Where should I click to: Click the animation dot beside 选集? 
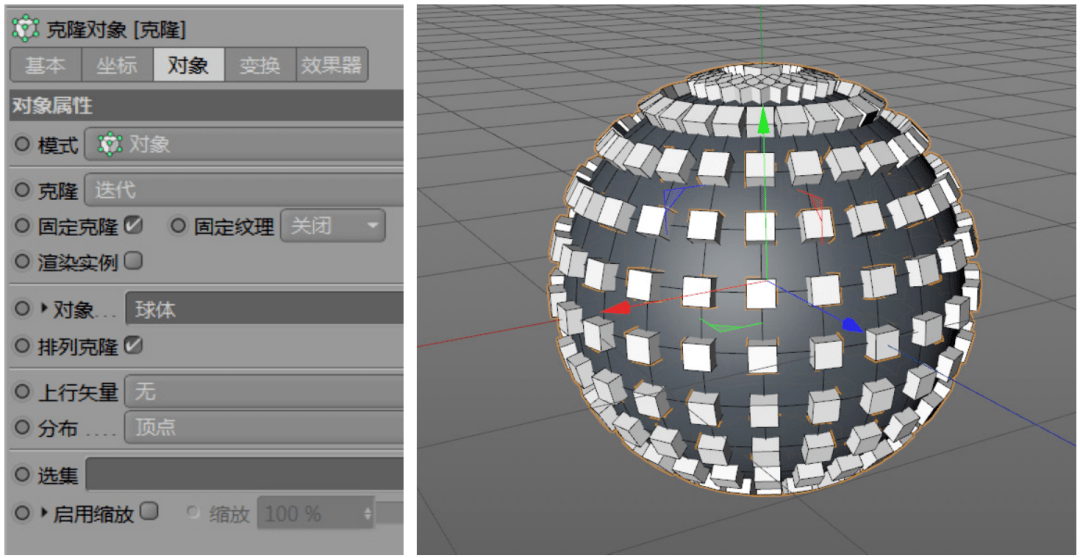click(x=23, y=475)
